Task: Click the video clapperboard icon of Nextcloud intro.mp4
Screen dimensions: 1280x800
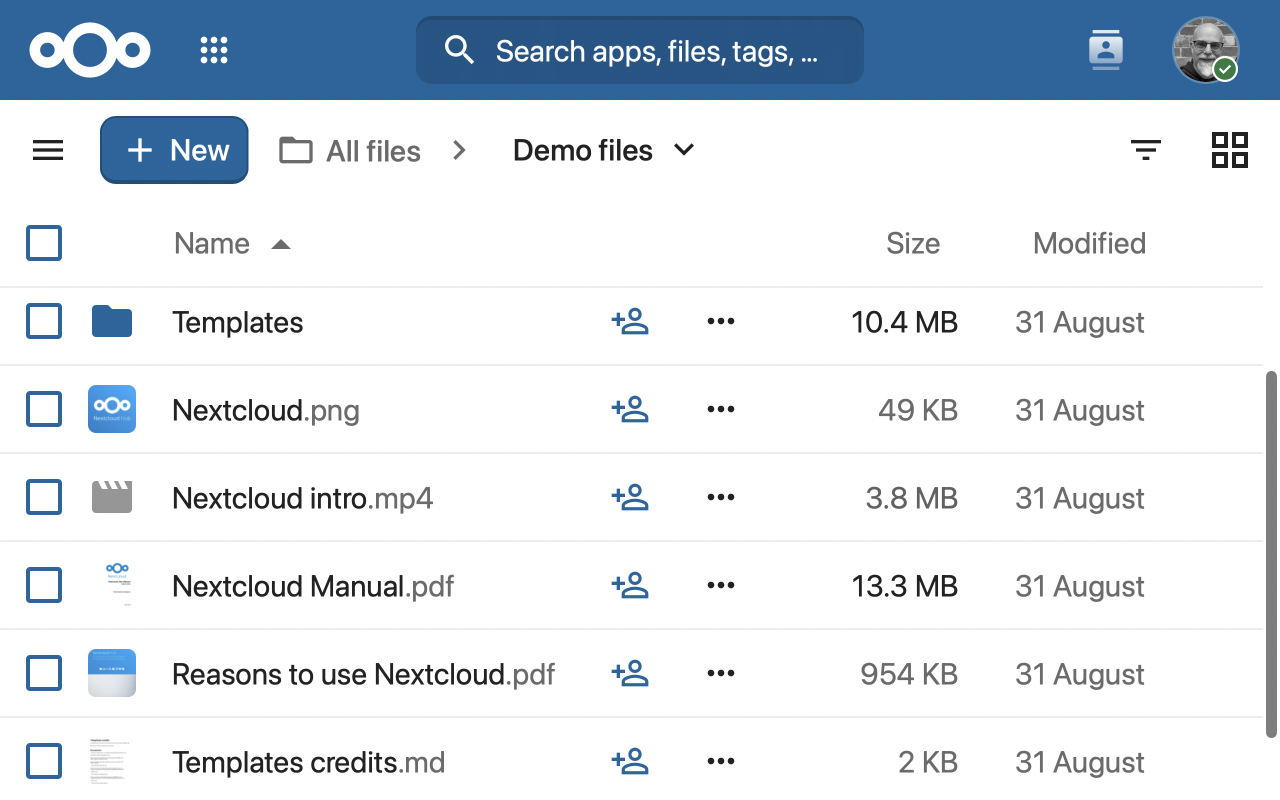Action: click(112, 497)
